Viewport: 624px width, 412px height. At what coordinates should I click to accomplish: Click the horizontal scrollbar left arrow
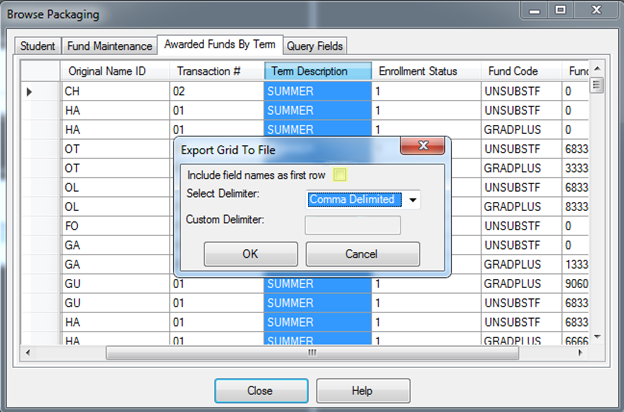tap(28, 353)
